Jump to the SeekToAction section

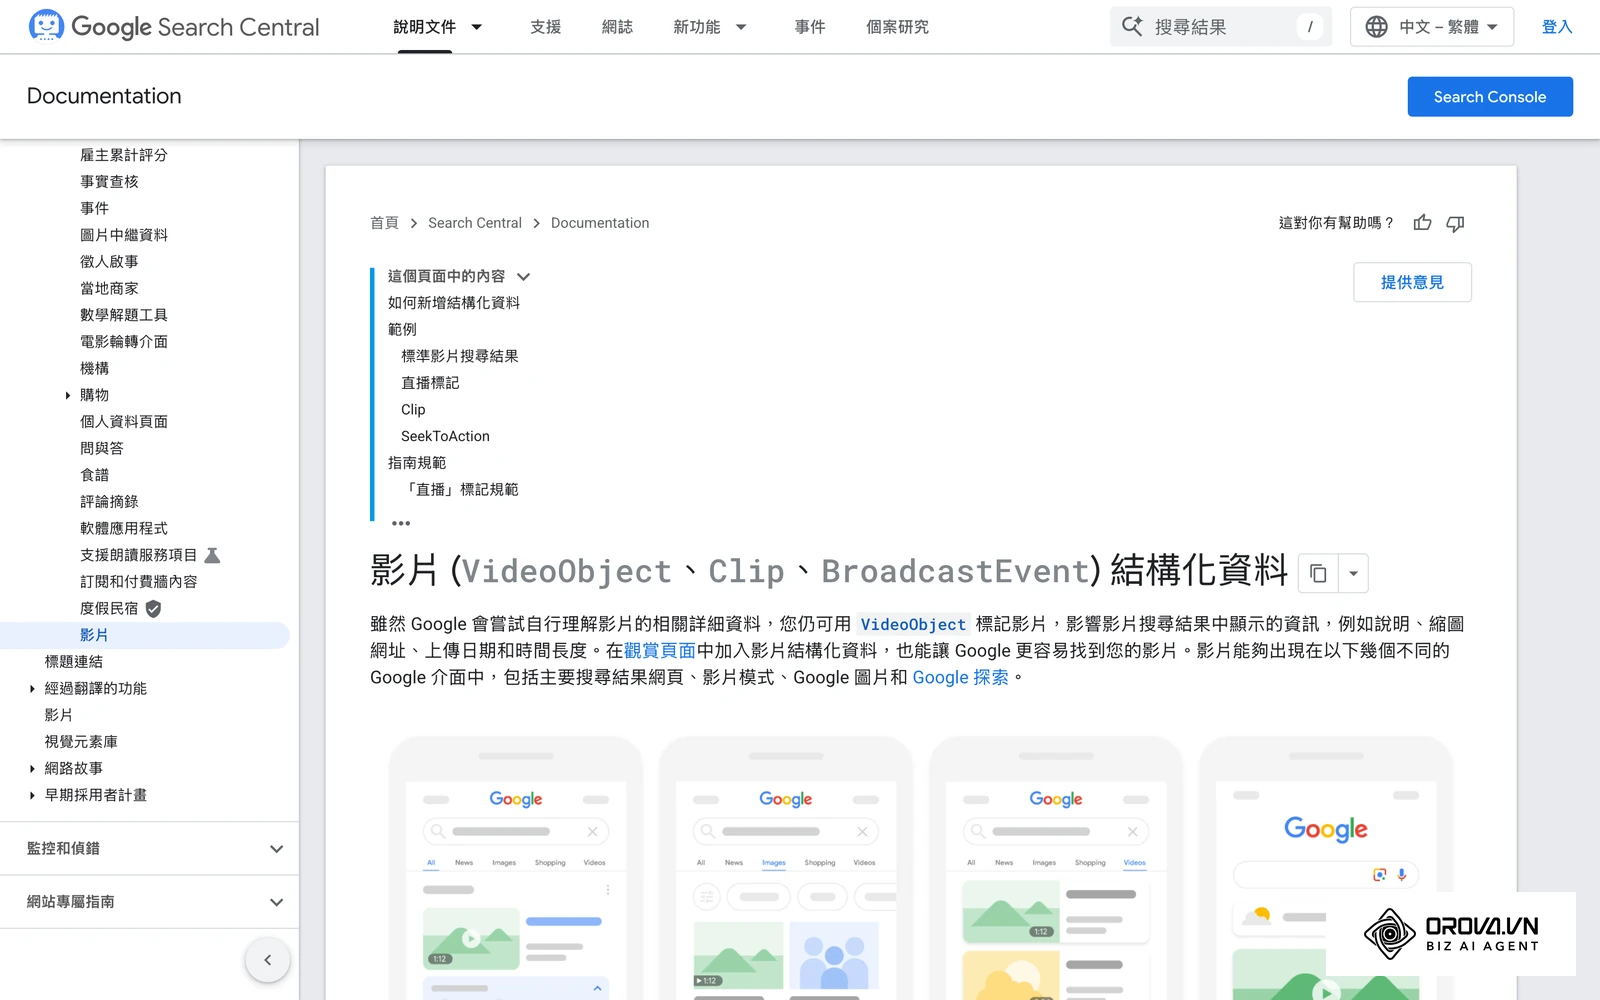coord(445,436)
